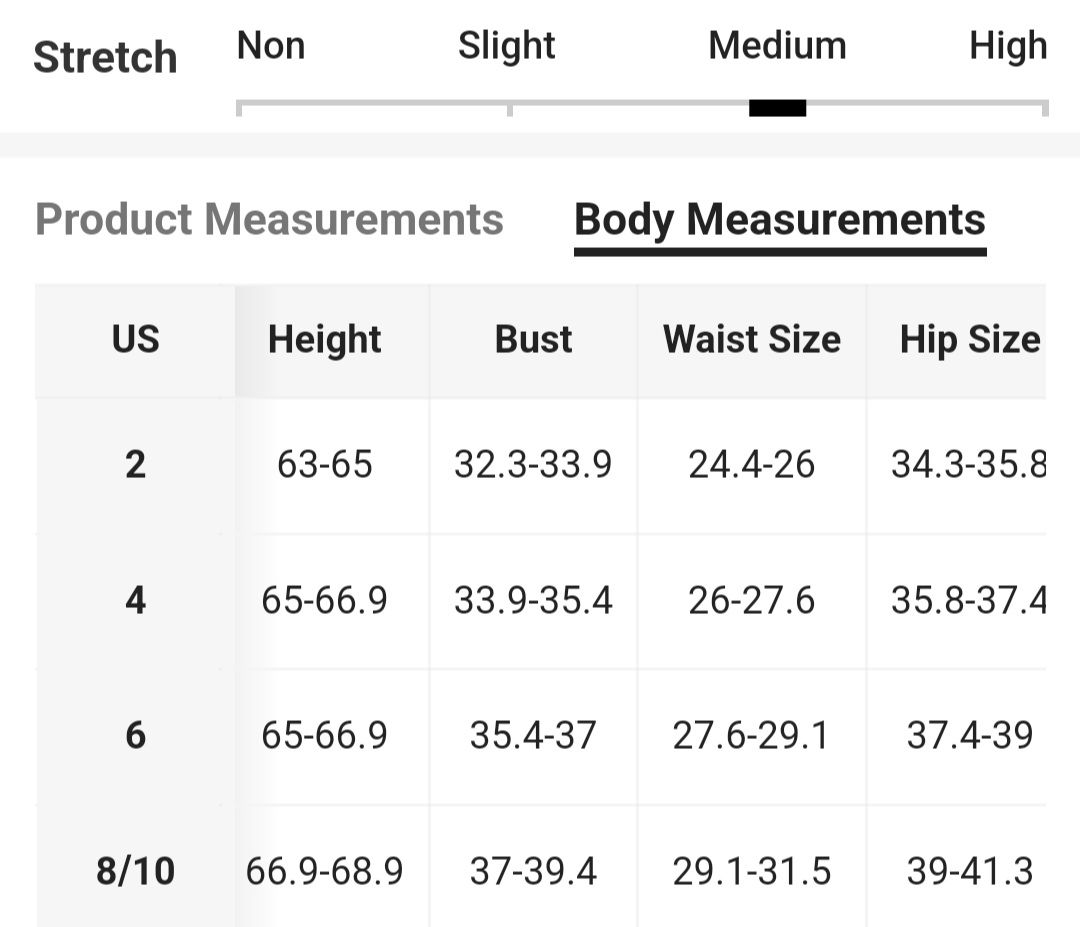Click the 39-41.3 hip size cell
Image resolution: width=1080 pixels, height=927 pixels.
(970, 871)
